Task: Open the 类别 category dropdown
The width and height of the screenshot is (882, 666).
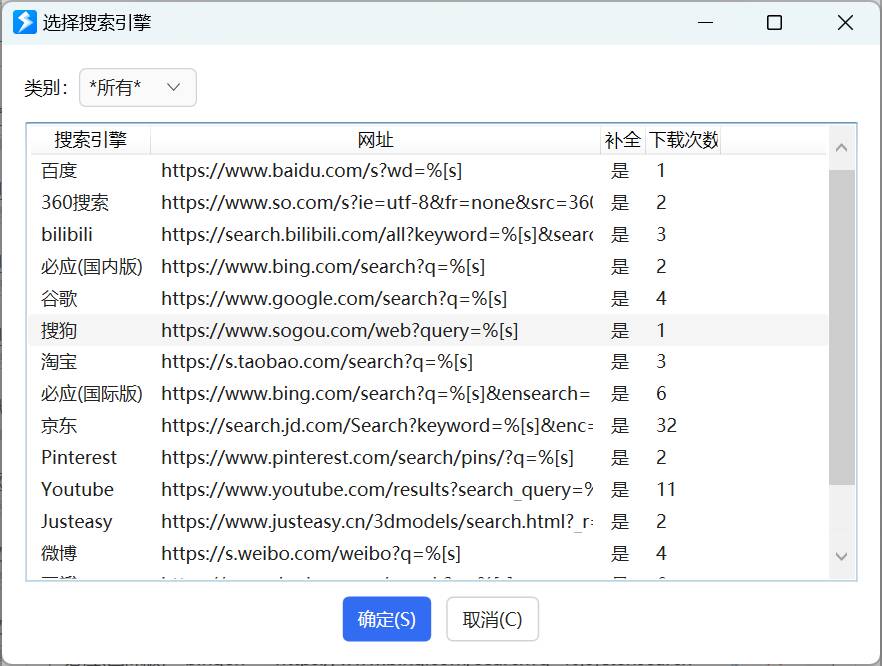Action: click(x=138, y=88)
